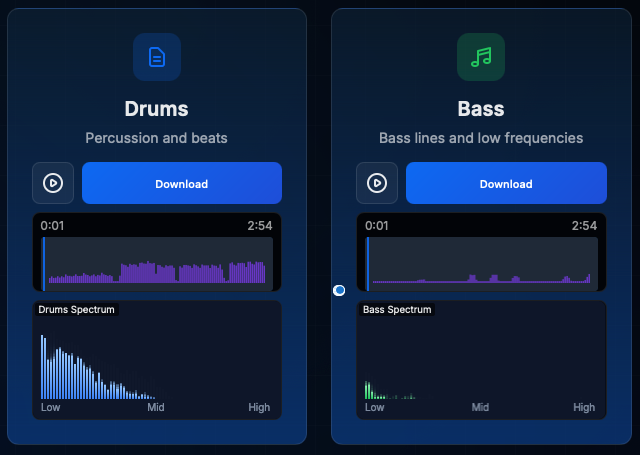640x455 pixels.
Task: Click the Drums 0:01 current time
Action: pos(52,226)
